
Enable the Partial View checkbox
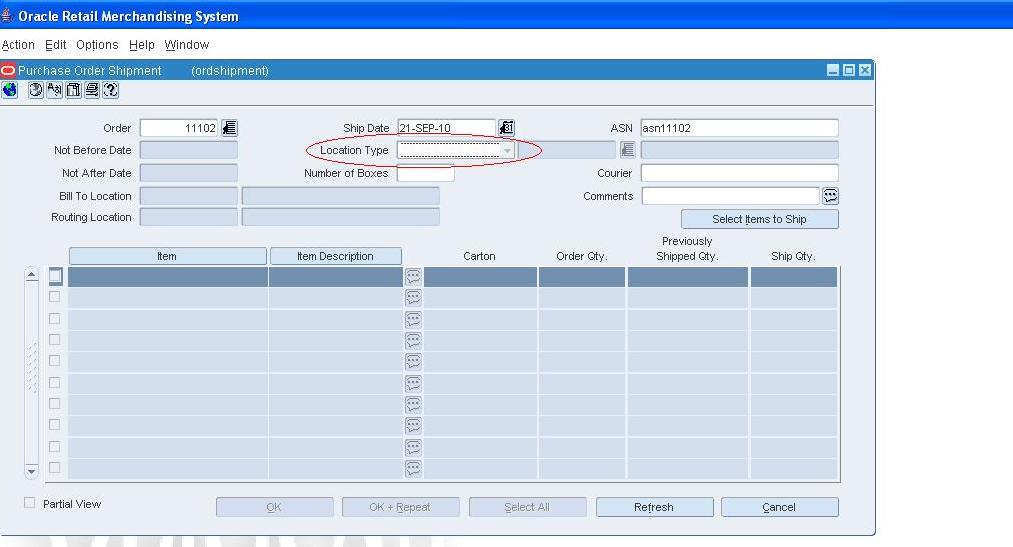[x=29, y=503]
